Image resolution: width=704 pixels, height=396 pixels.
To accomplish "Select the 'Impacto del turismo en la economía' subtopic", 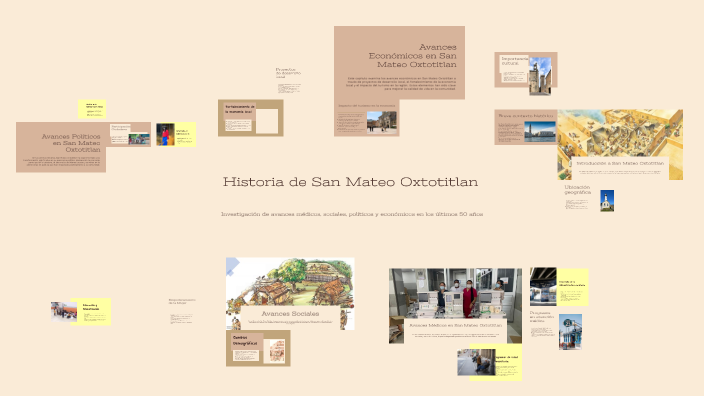I will [x=366, y=118].
